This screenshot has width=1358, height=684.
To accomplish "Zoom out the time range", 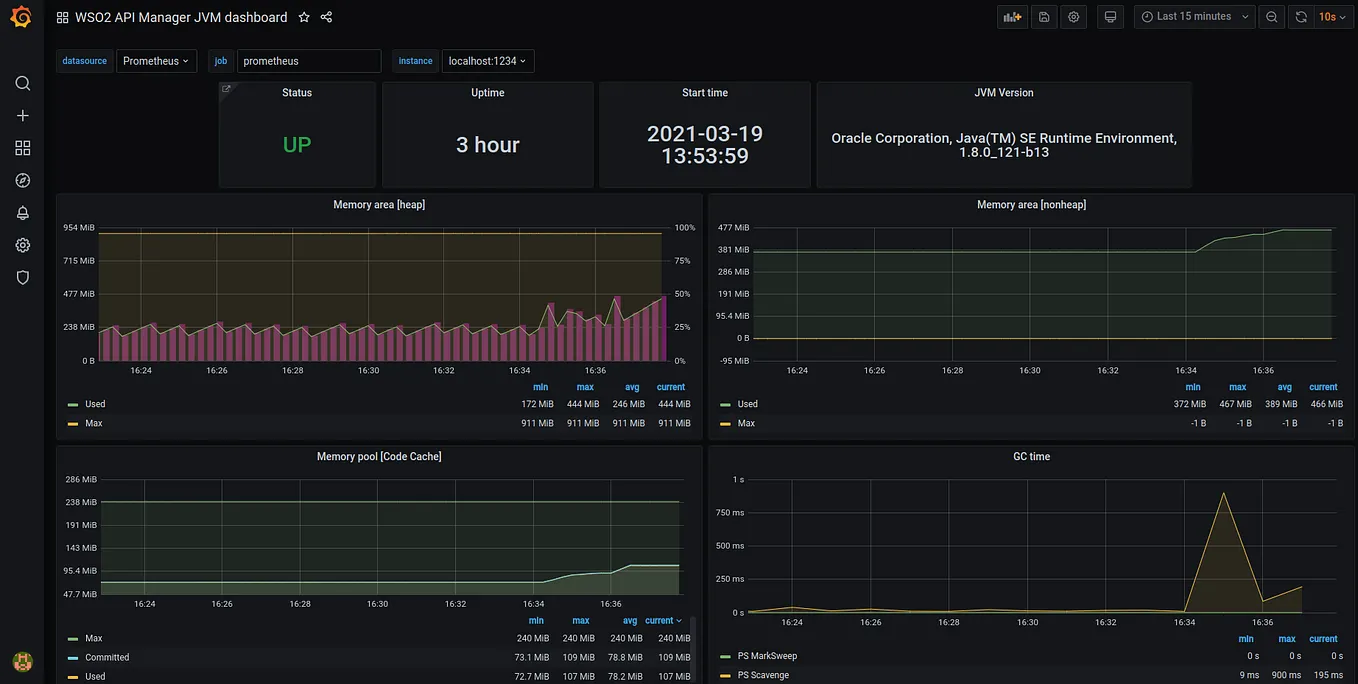I will tap(1272, 17).
